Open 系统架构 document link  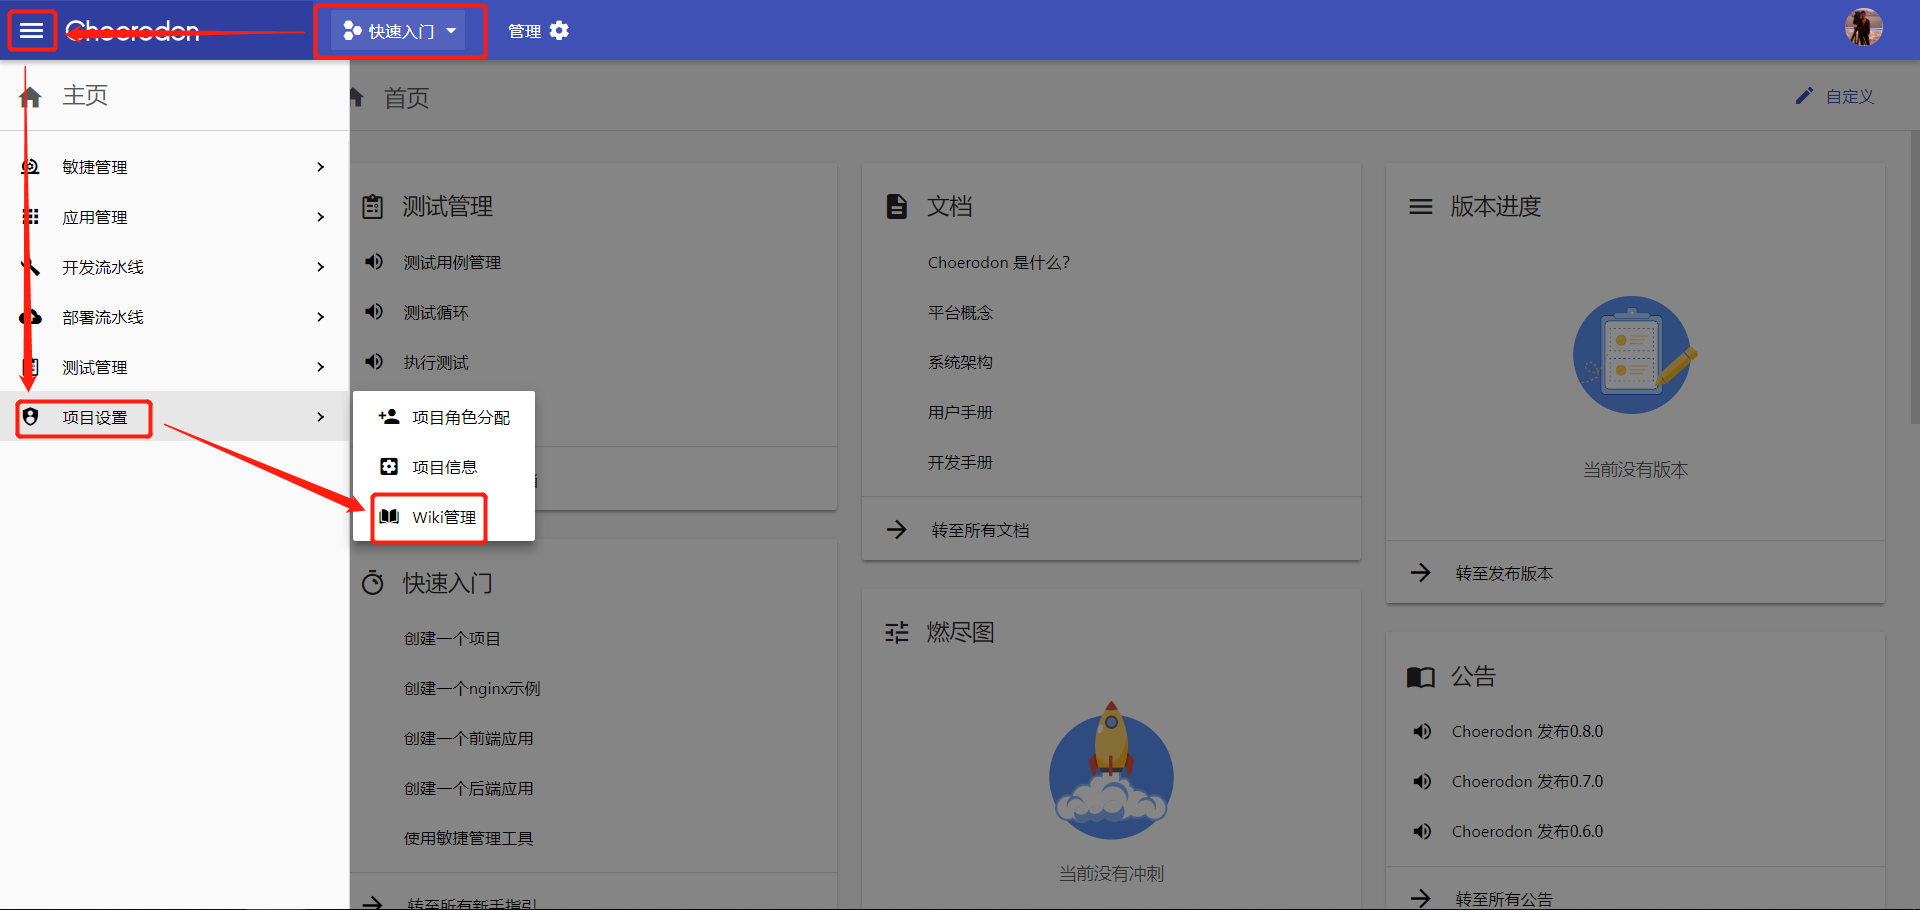coord(960,362)
